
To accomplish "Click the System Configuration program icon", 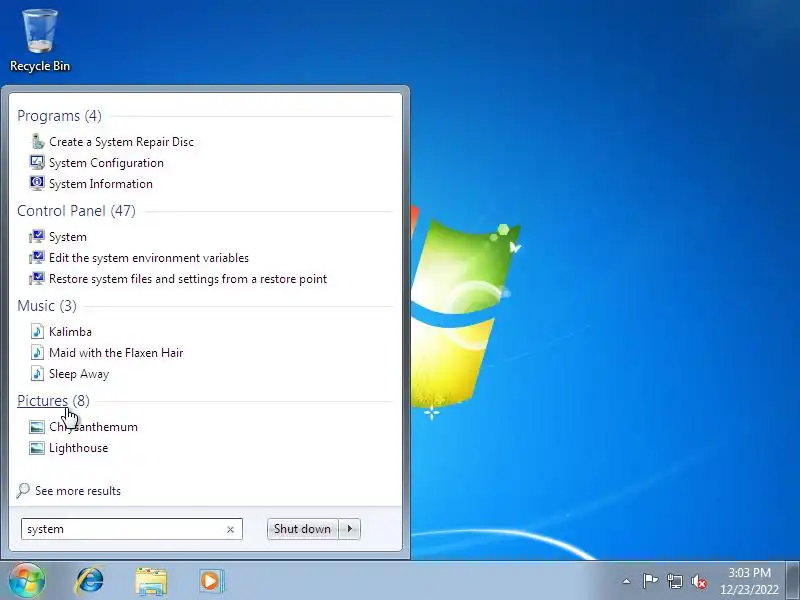I will tap(37, 162).
